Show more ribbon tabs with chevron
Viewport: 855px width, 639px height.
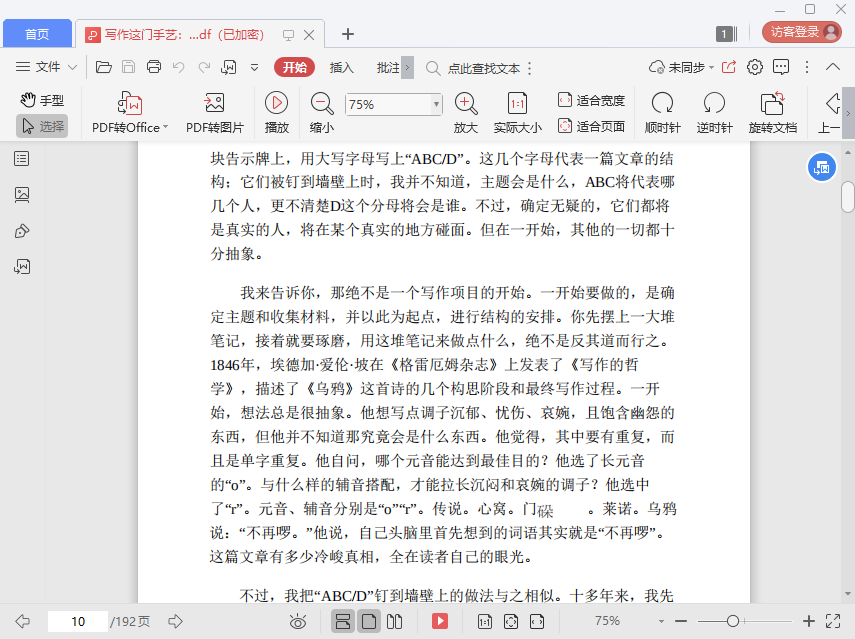tap(407, 68)
